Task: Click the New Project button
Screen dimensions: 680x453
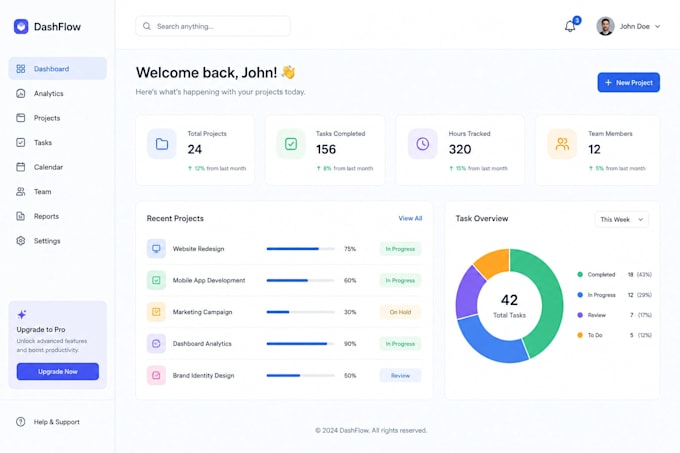Action: point(629,82)
